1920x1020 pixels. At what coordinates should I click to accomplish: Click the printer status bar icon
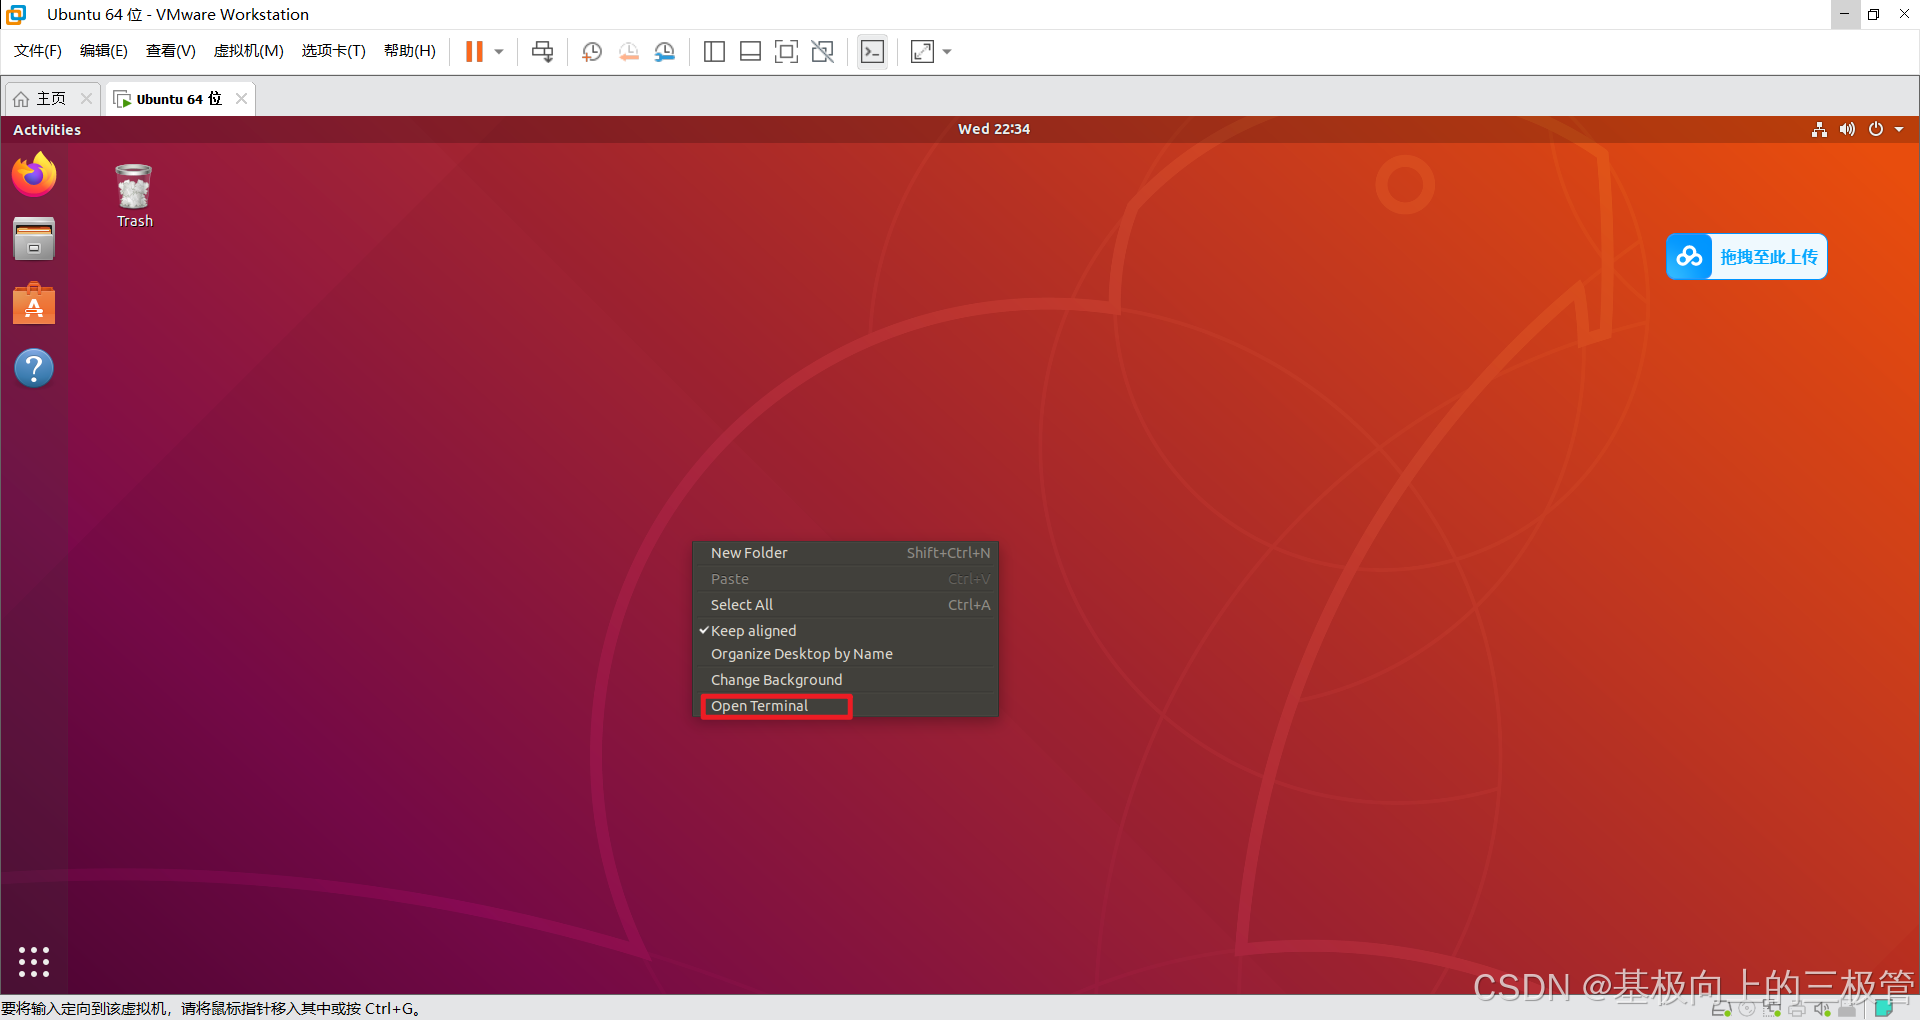pyautogui.click(x=1797, y=1009)
